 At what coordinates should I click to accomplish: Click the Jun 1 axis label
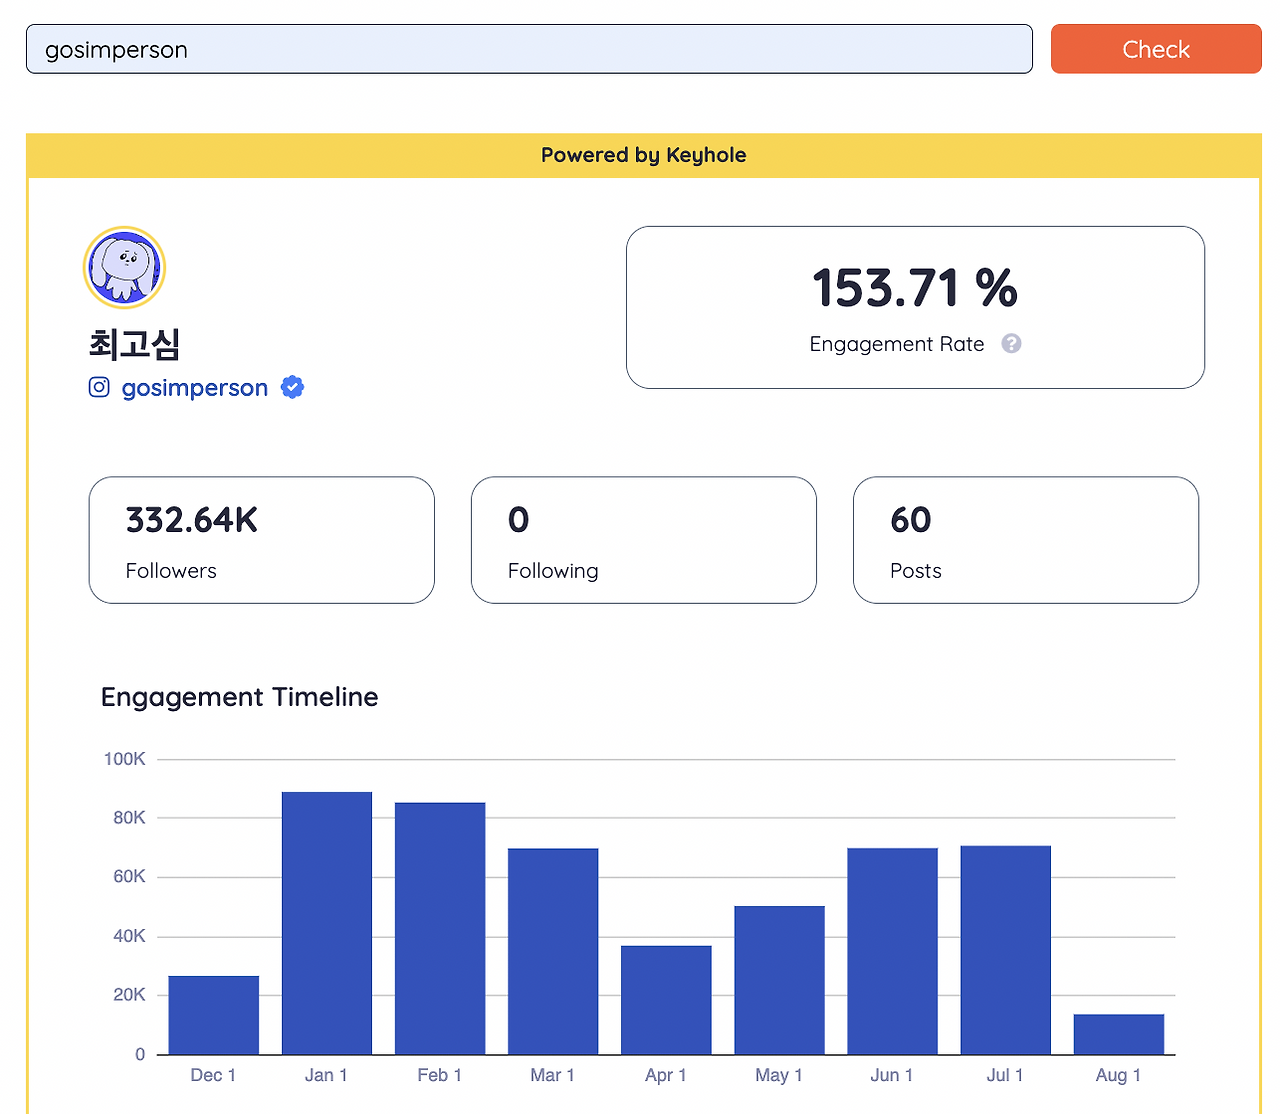coord(892,1075)
